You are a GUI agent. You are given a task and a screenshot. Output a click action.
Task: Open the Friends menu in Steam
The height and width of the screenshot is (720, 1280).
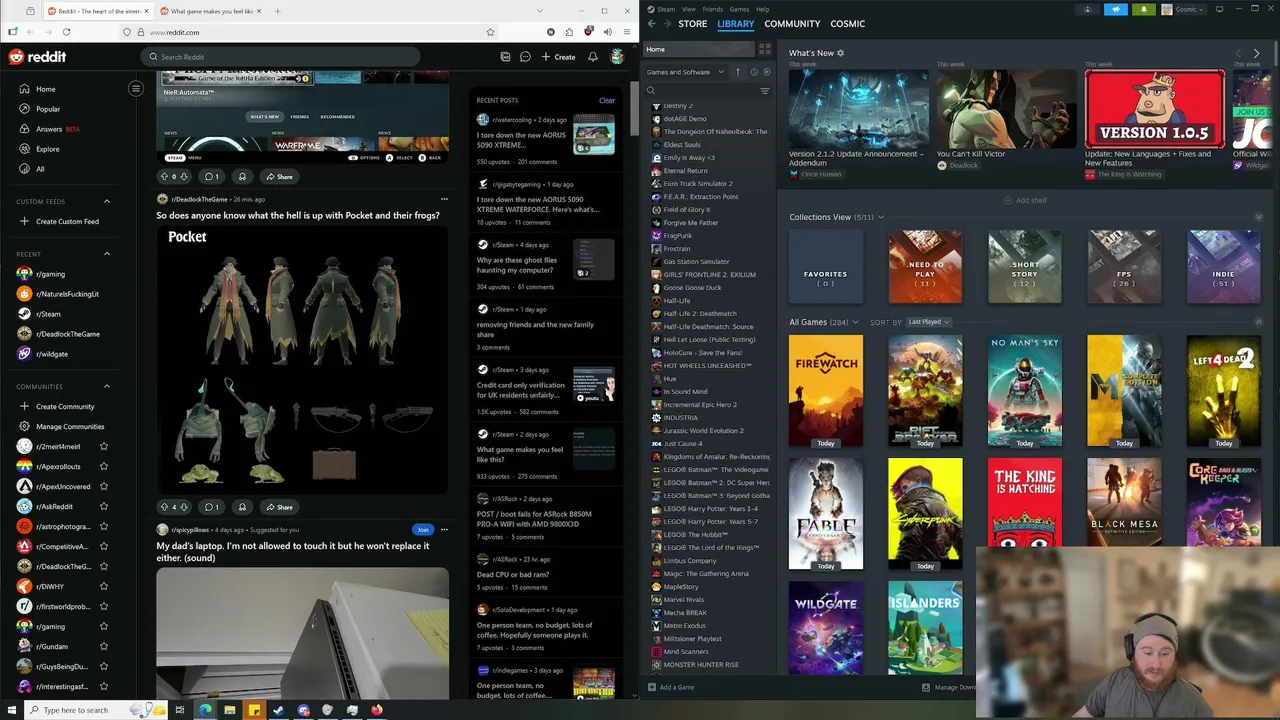713,9
